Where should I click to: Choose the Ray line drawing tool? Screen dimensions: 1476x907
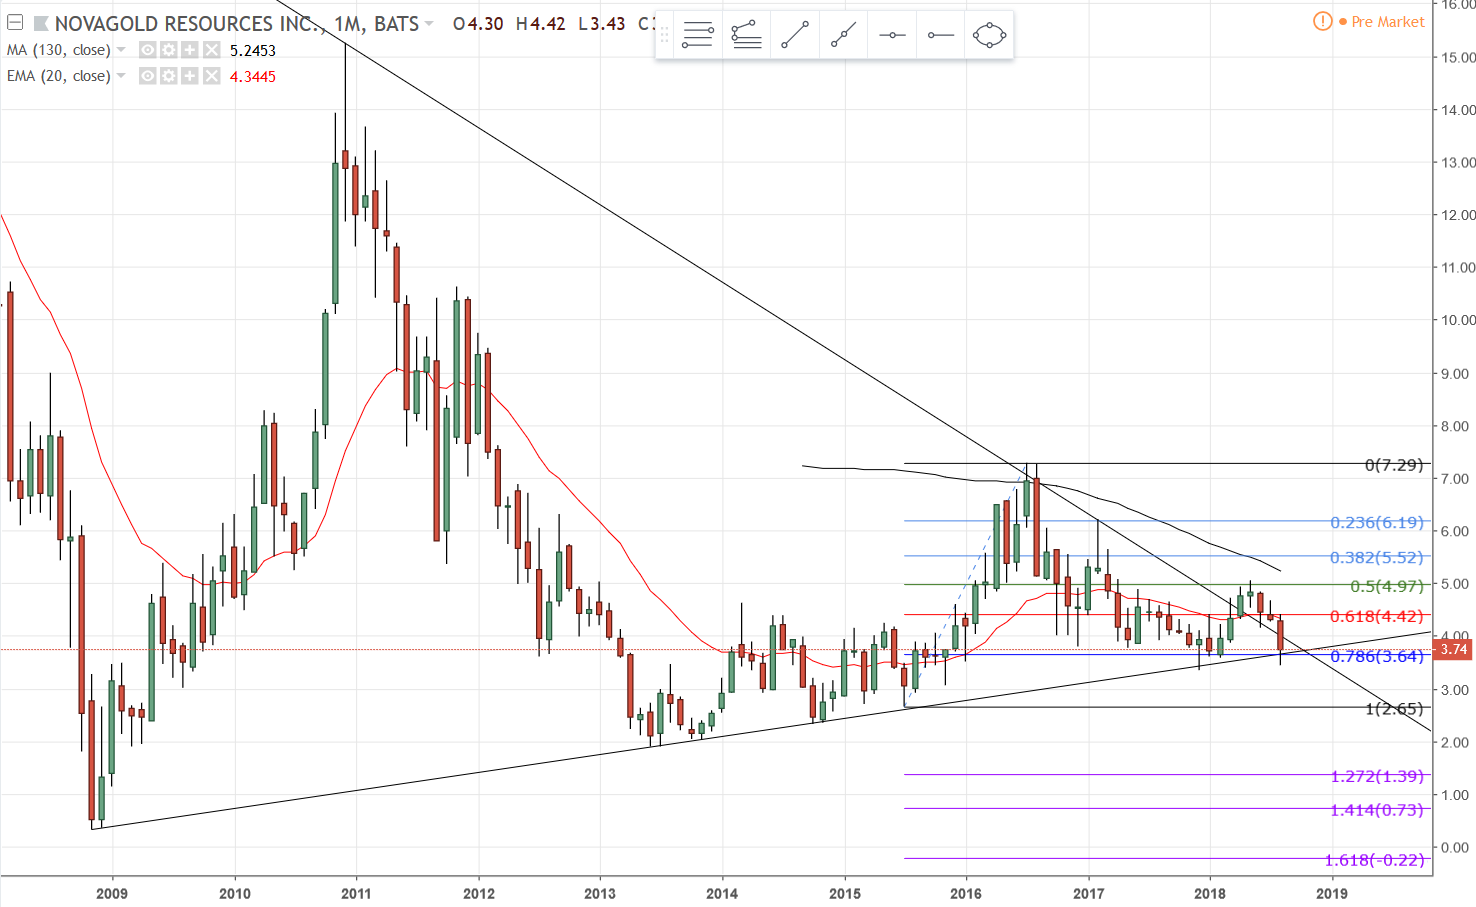point(843,36)
